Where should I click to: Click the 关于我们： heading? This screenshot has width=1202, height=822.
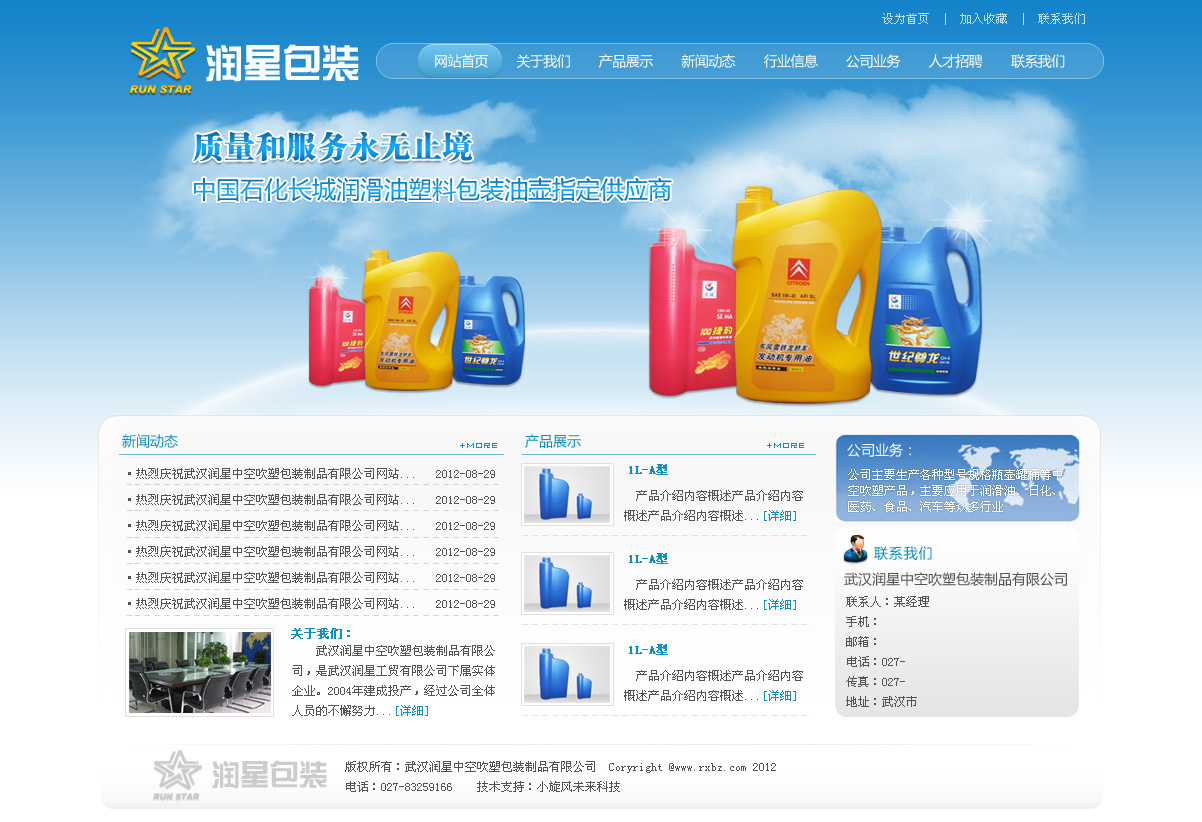click(x=322, y=633)
